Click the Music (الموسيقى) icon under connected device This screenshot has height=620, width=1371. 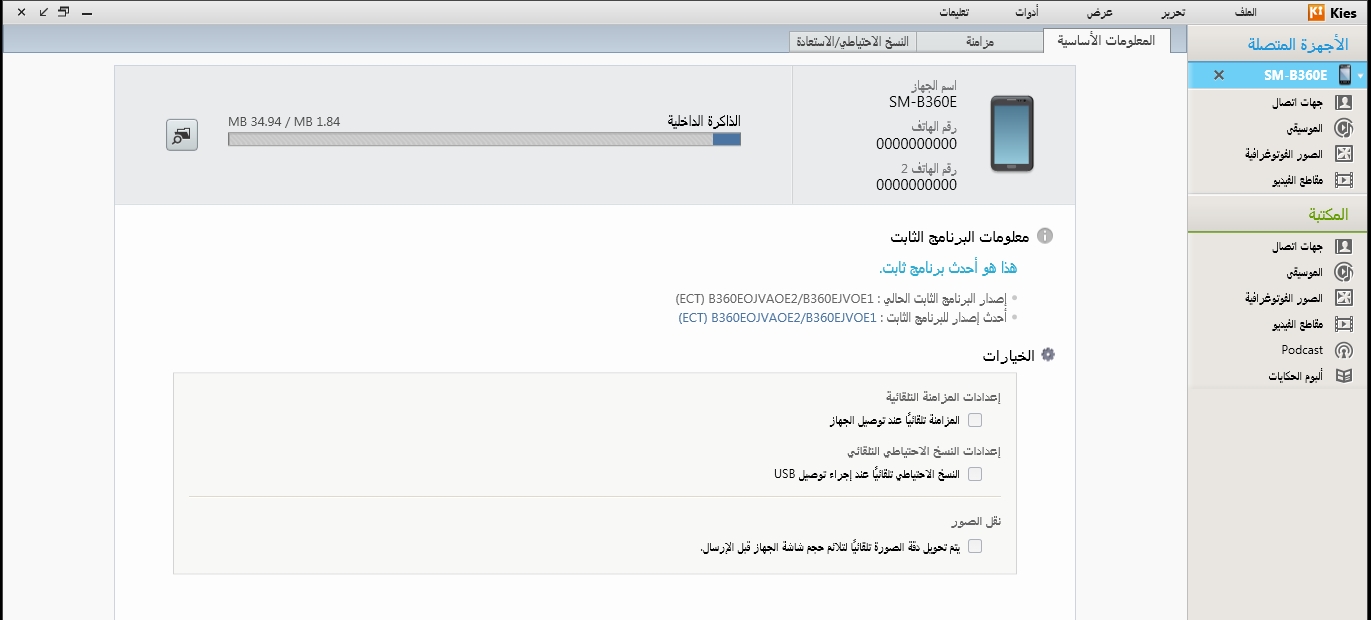[x=1344, y=129]
